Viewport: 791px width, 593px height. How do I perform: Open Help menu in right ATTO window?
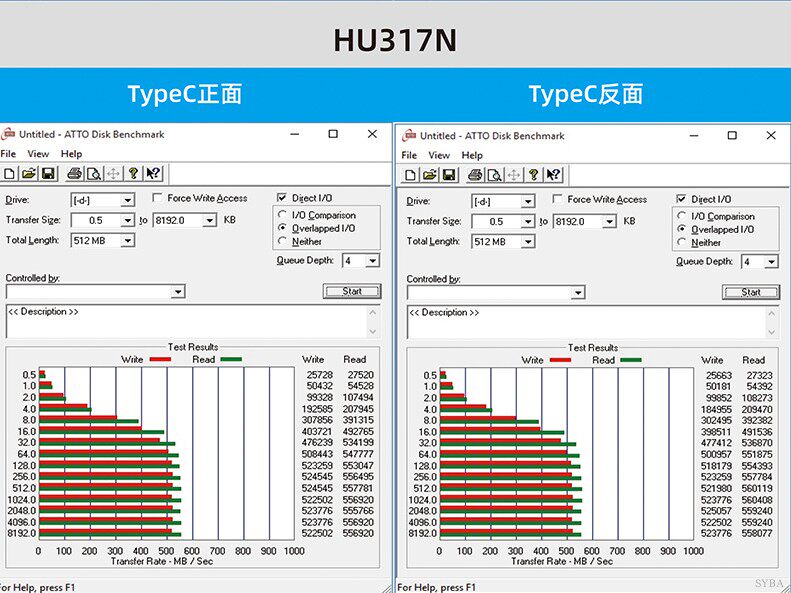[472, 155]
